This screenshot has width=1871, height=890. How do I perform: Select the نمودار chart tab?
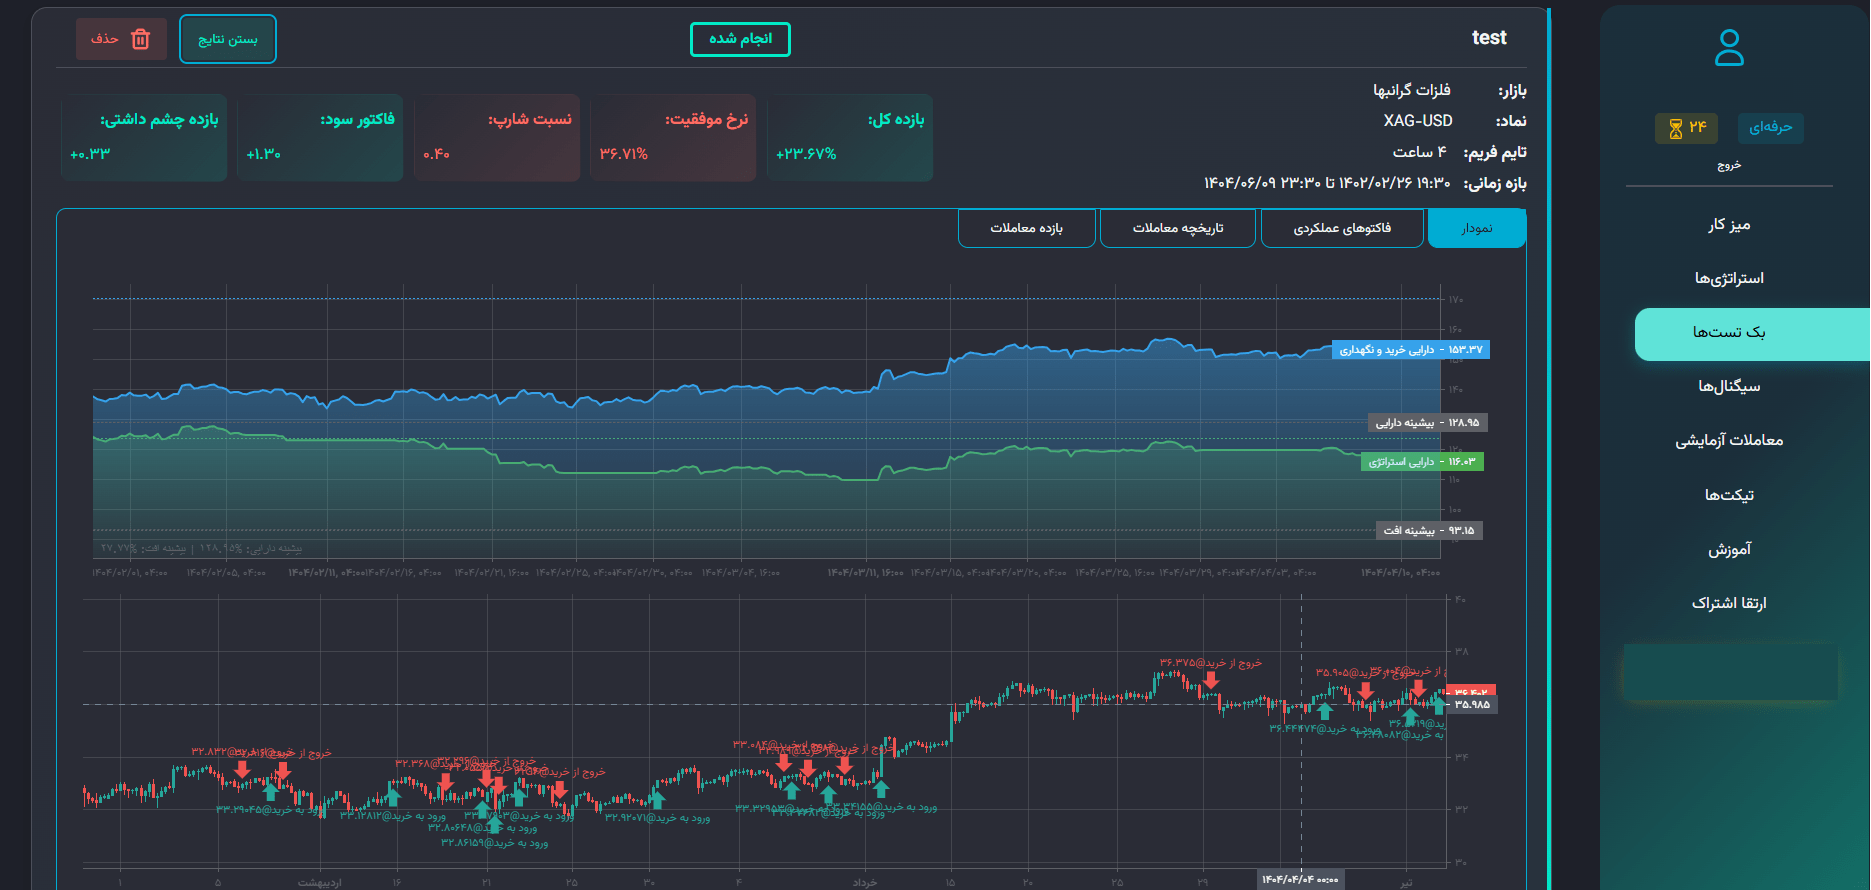click(x=1476, y=228)
